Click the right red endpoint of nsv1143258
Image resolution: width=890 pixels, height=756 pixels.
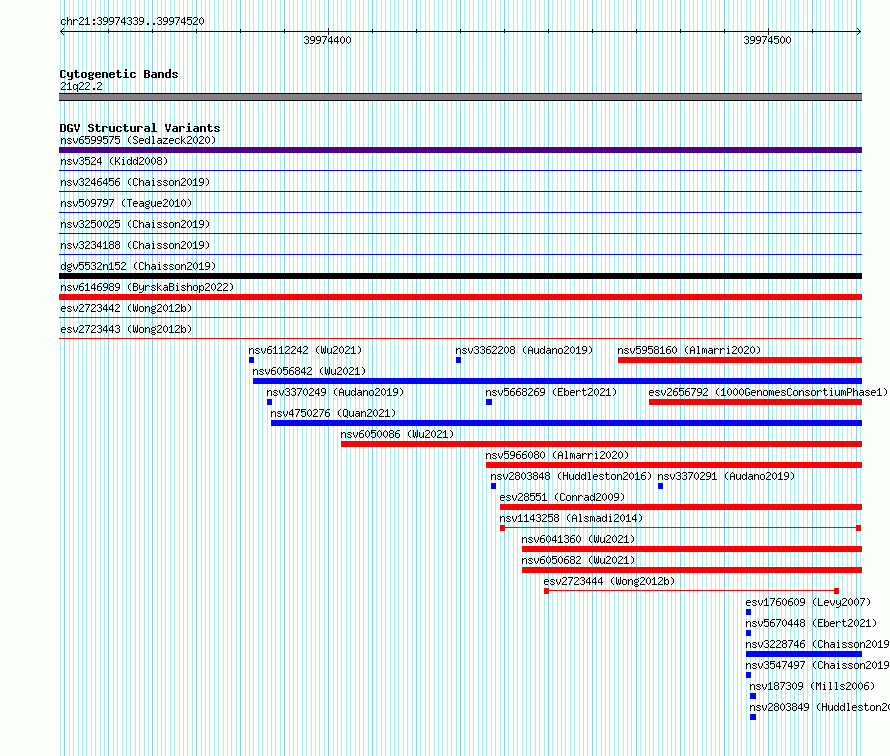point(859,528)
